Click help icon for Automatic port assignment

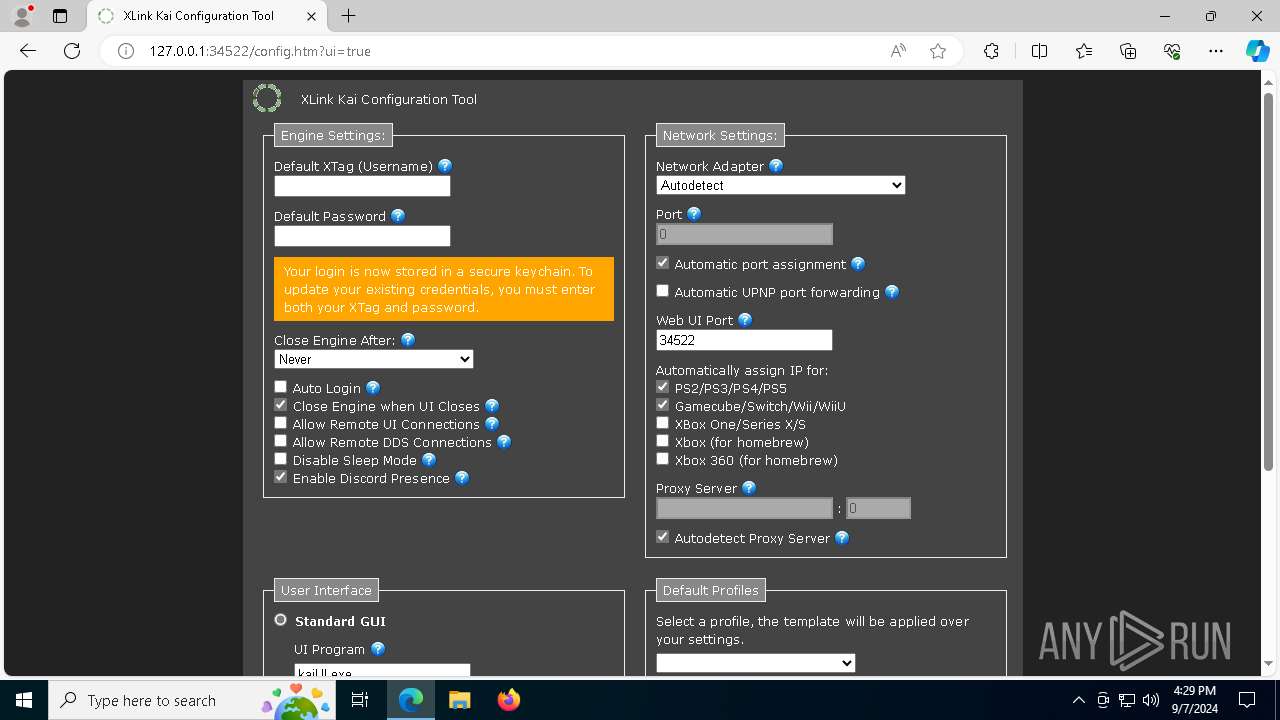[x=858, y=264]
